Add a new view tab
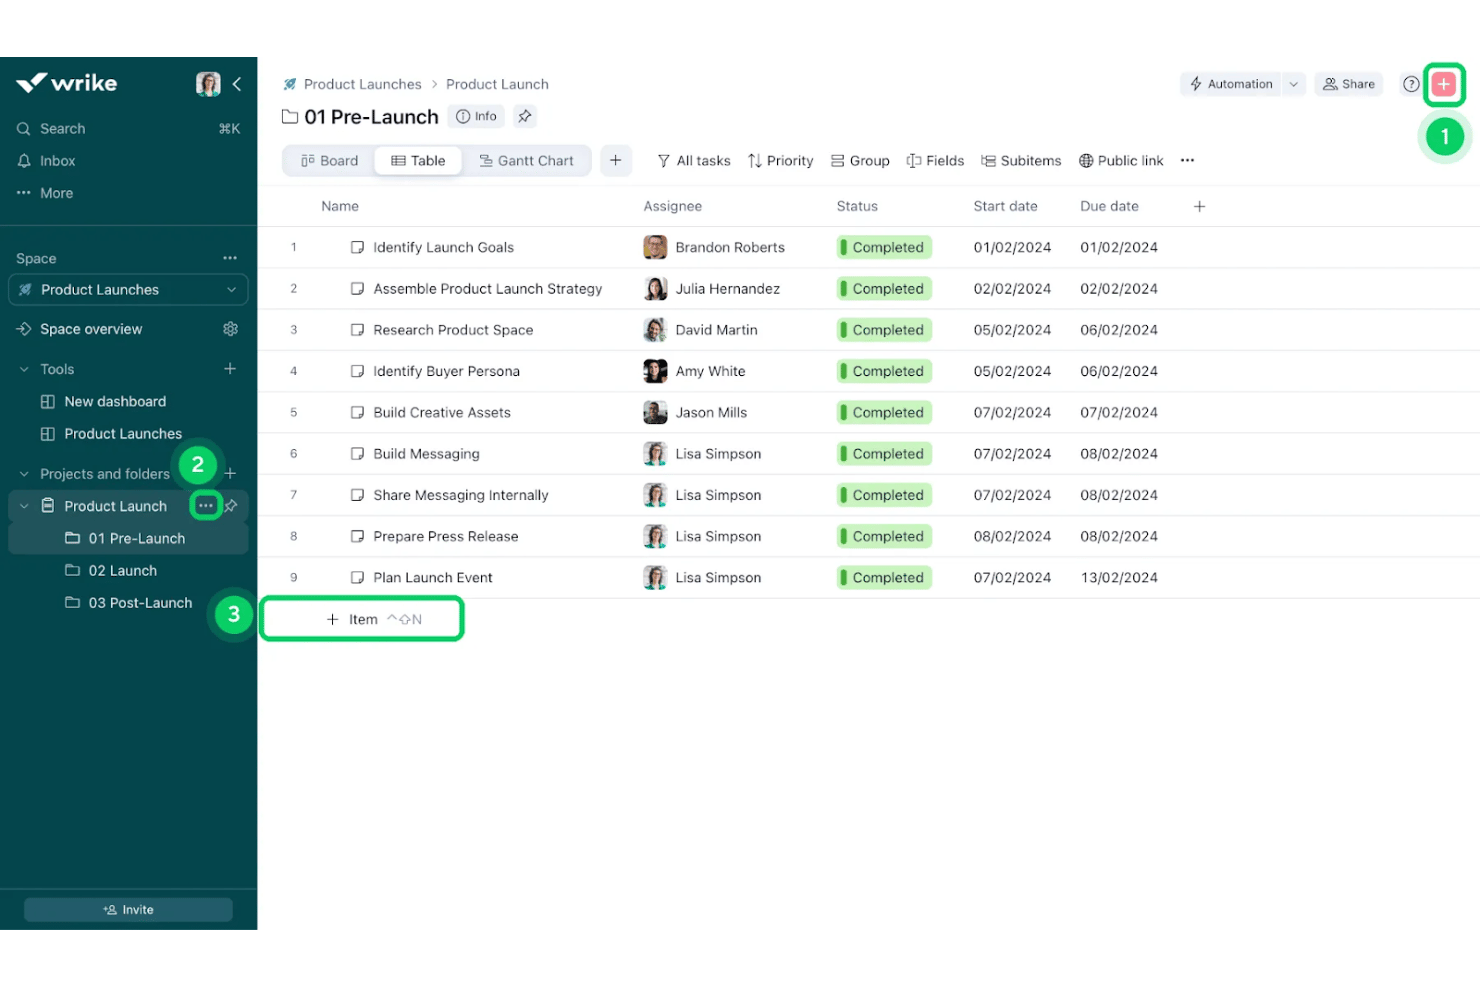The width and height of the screenshot is (1480, 987). tap(616, 160)
